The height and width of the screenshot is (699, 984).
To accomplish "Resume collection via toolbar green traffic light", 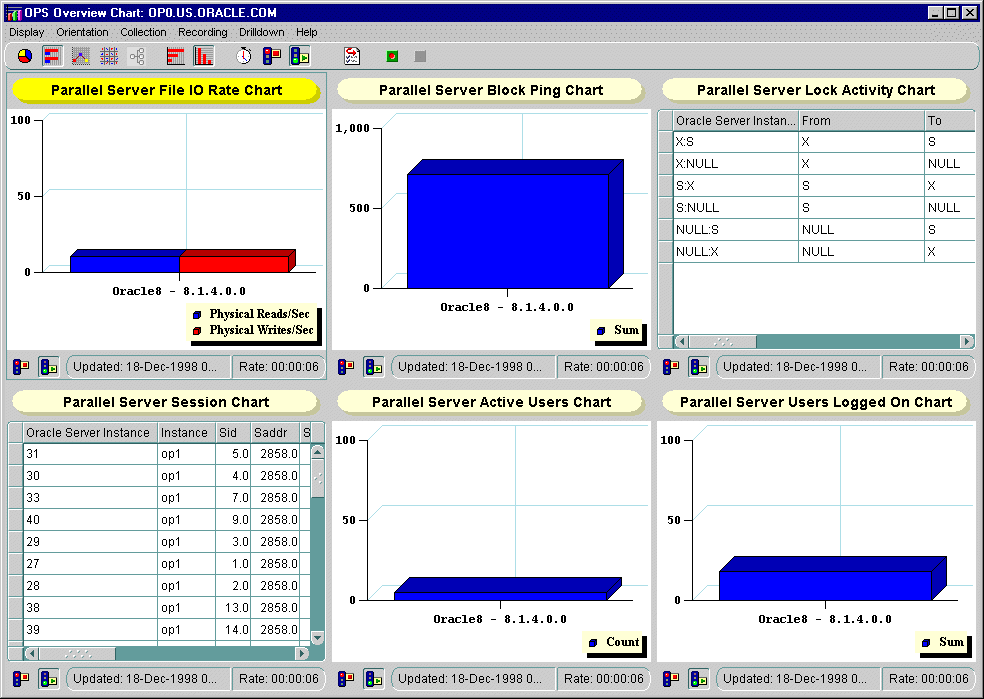I will click(300, 56).
